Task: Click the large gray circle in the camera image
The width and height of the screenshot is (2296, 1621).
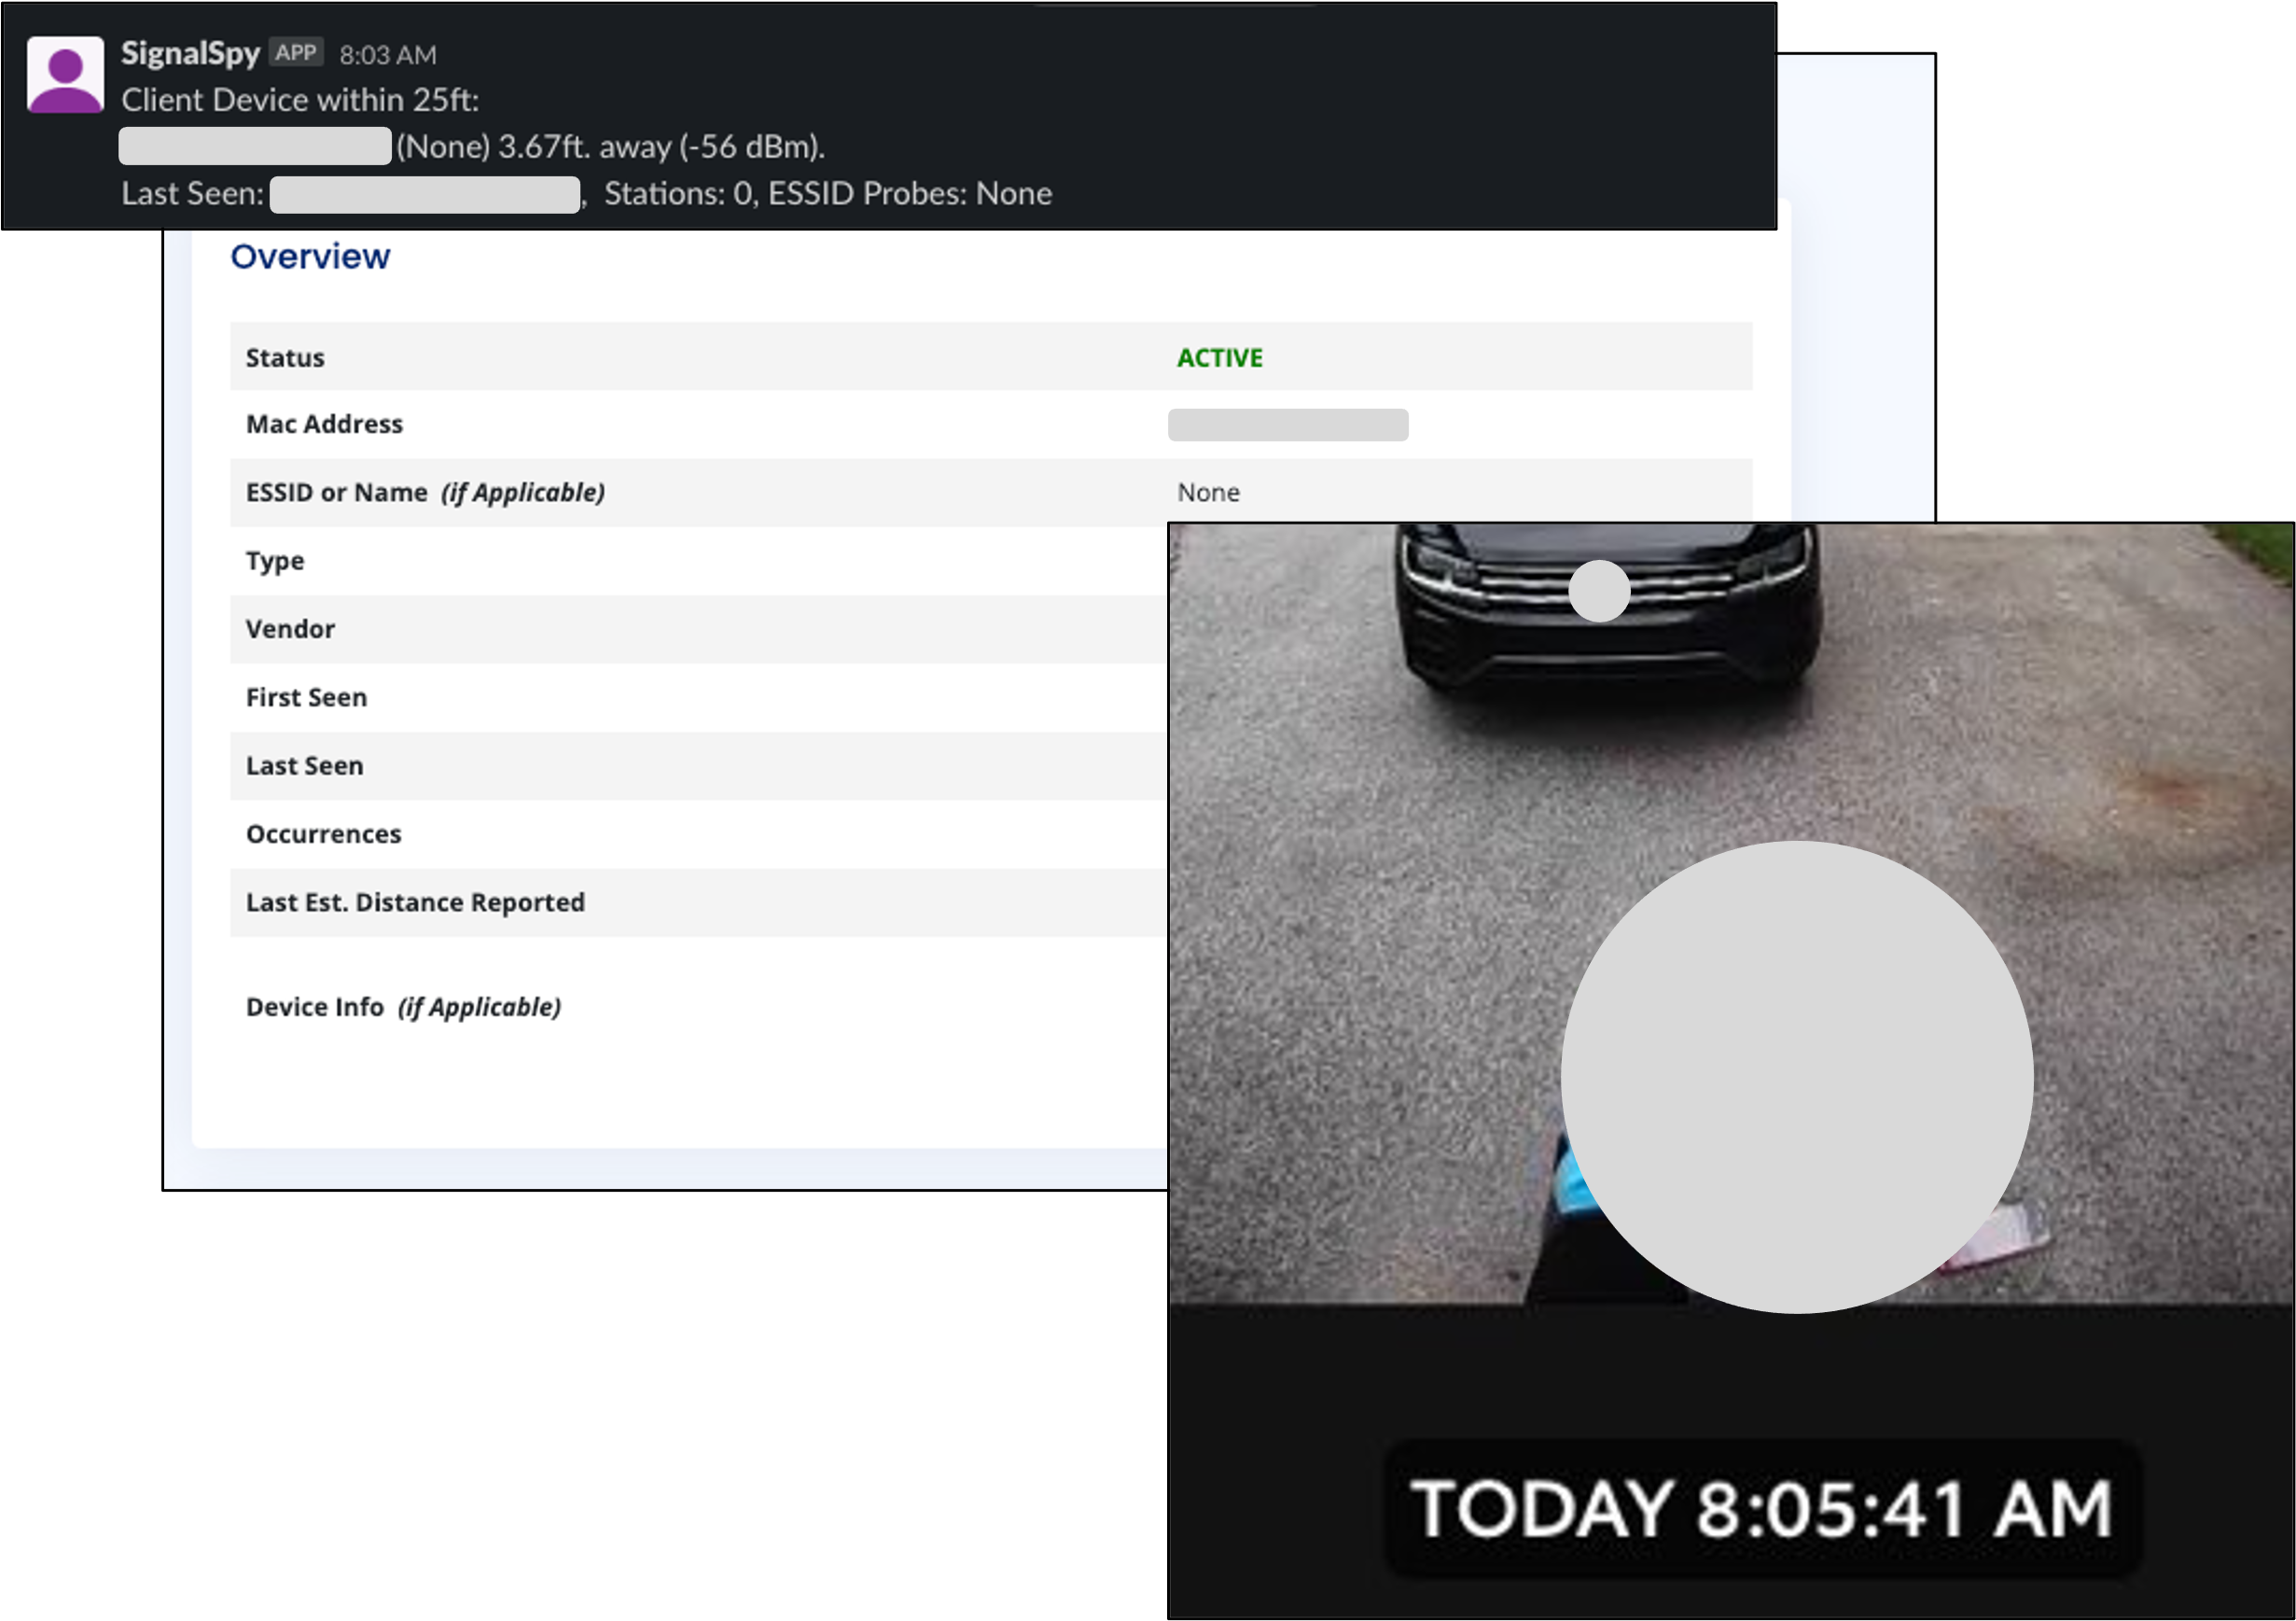Action: point(1796,1077)
